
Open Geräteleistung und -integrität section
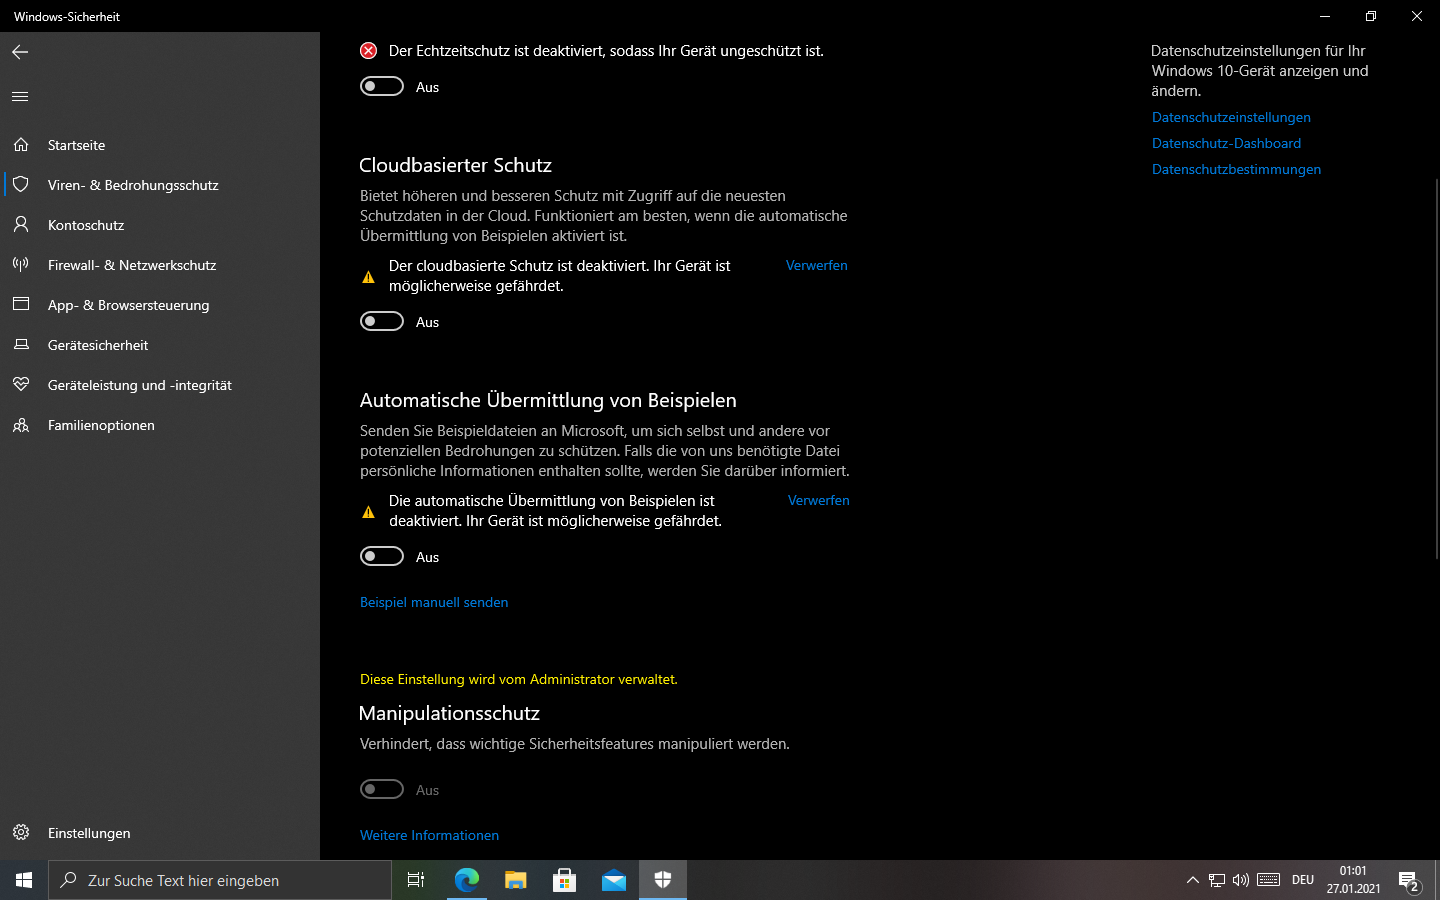[x=160, y=385]
